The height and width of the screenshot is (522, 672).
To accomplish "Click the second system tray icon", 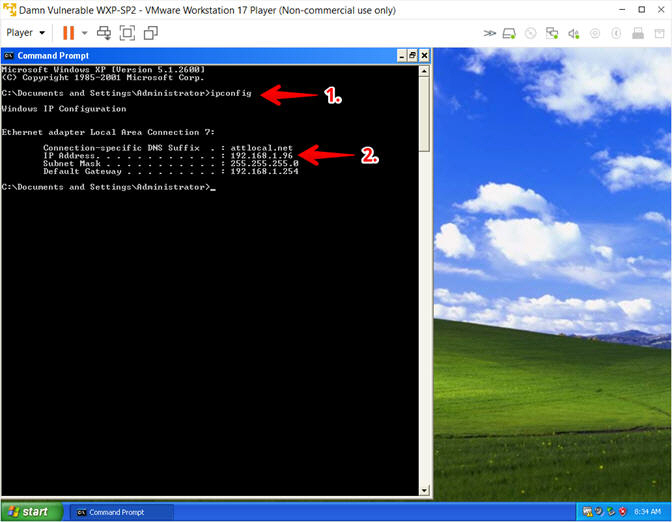I will [600, 512].
